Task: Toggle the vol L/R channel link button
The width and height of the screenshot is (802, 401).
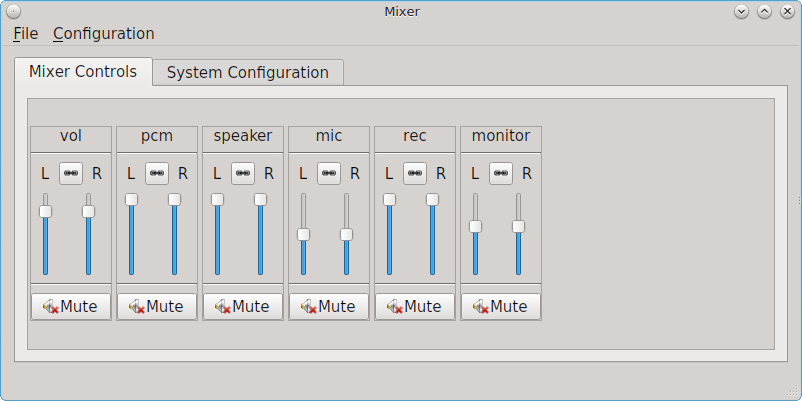Action: pos(71,173)
